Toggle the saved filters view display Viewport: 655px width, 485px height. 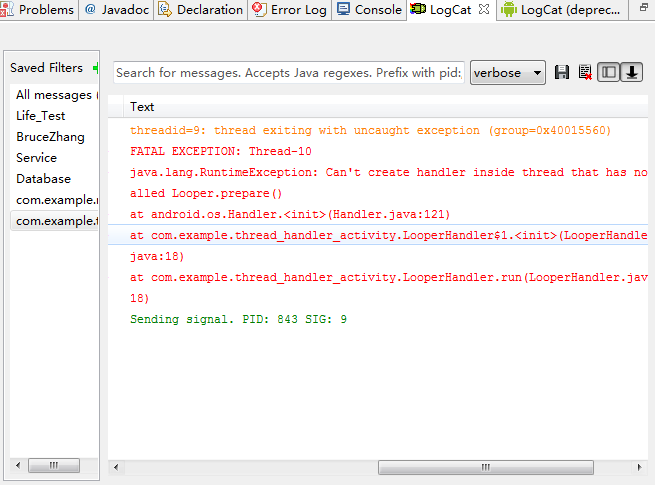click(608, 72)
